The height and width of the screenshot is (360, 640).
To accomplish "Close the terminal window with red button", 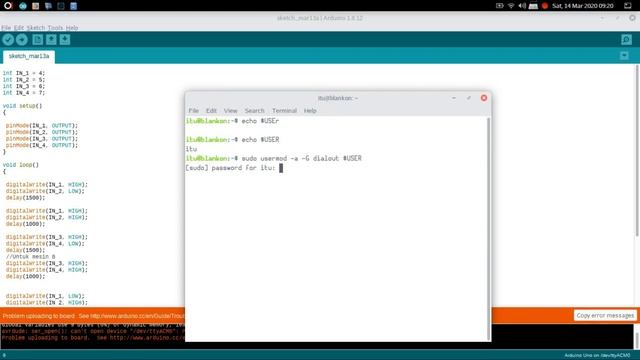I will click(x=484, y=98).
